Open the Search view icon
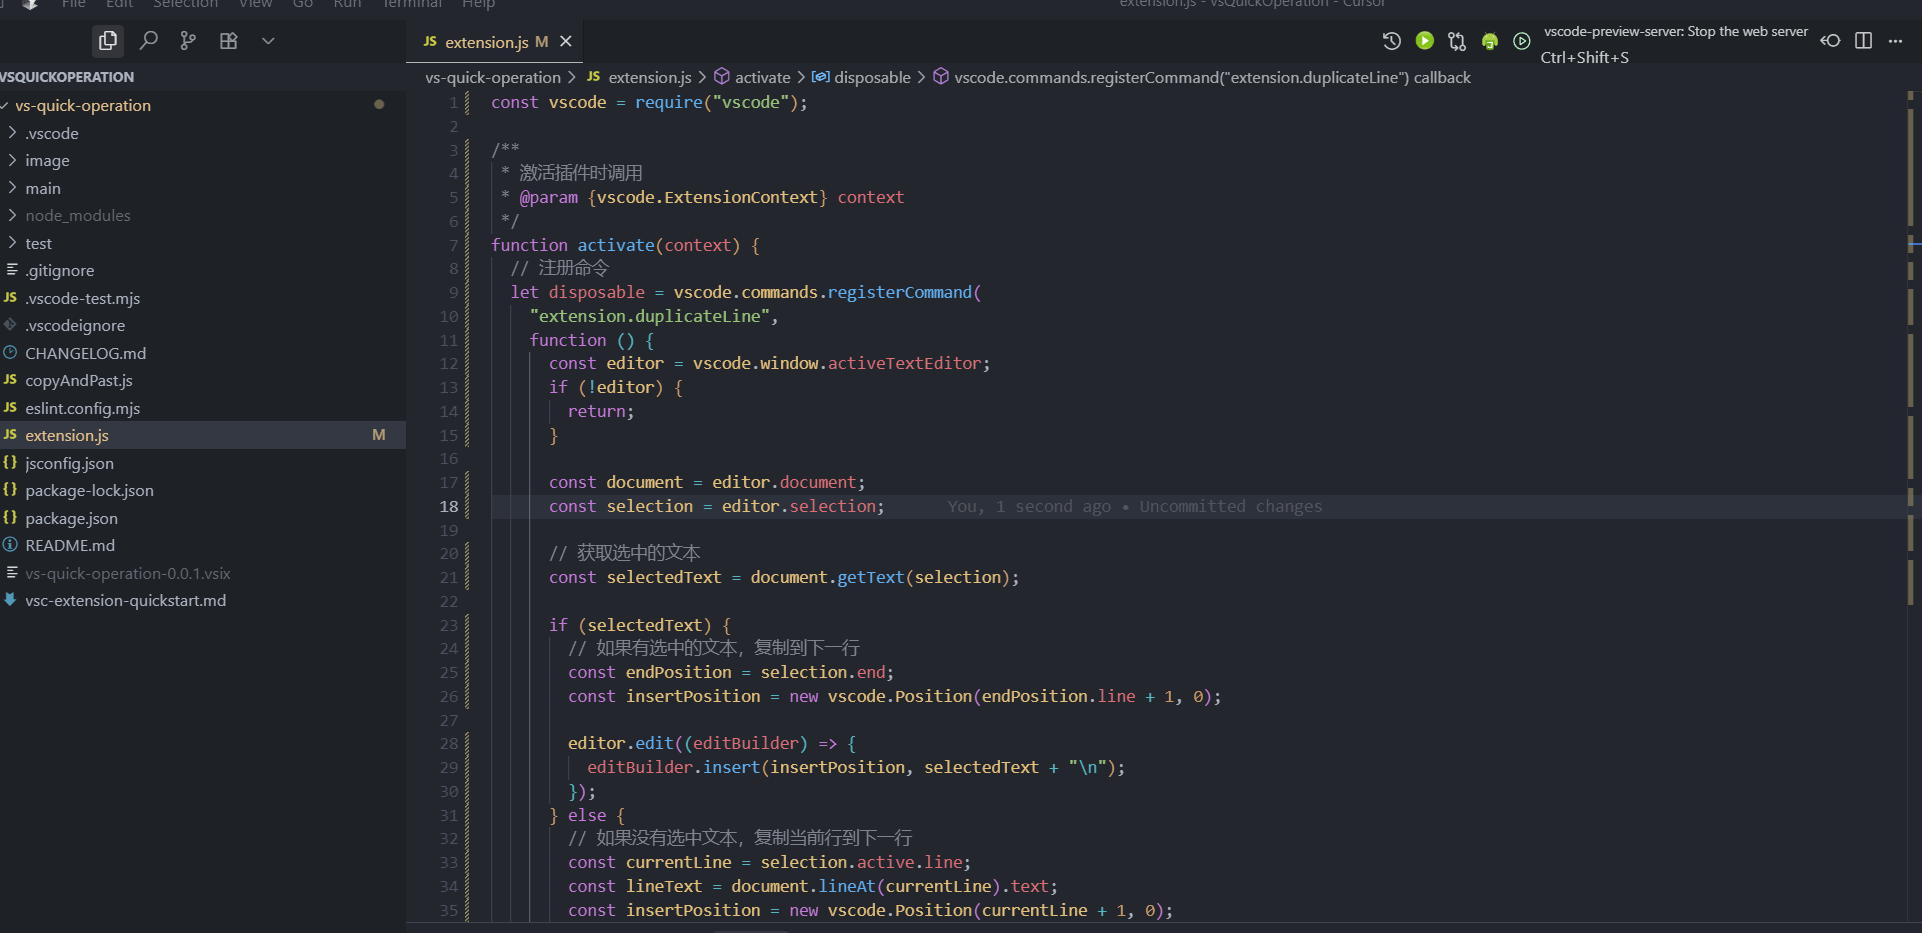Image resolution: width=1922 pixels, height=933 pixels. (149, 41)
